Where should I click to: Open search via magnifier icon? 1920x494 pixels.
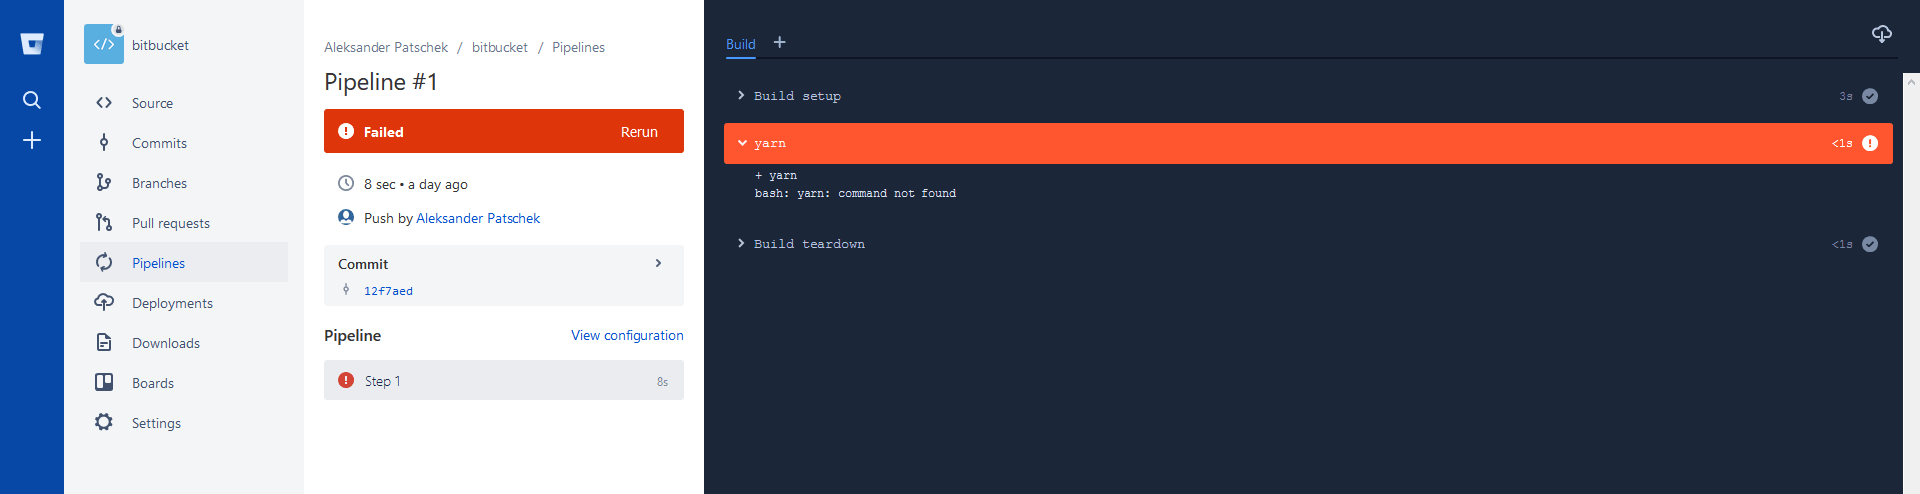[32, 100]
